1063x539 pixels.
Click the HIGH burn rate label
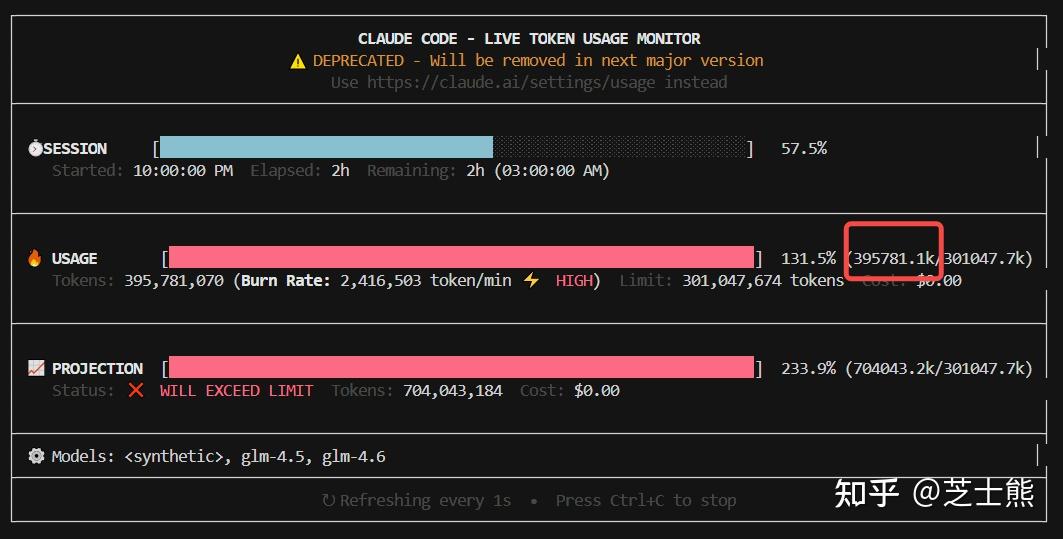click(x=574, y=281)
